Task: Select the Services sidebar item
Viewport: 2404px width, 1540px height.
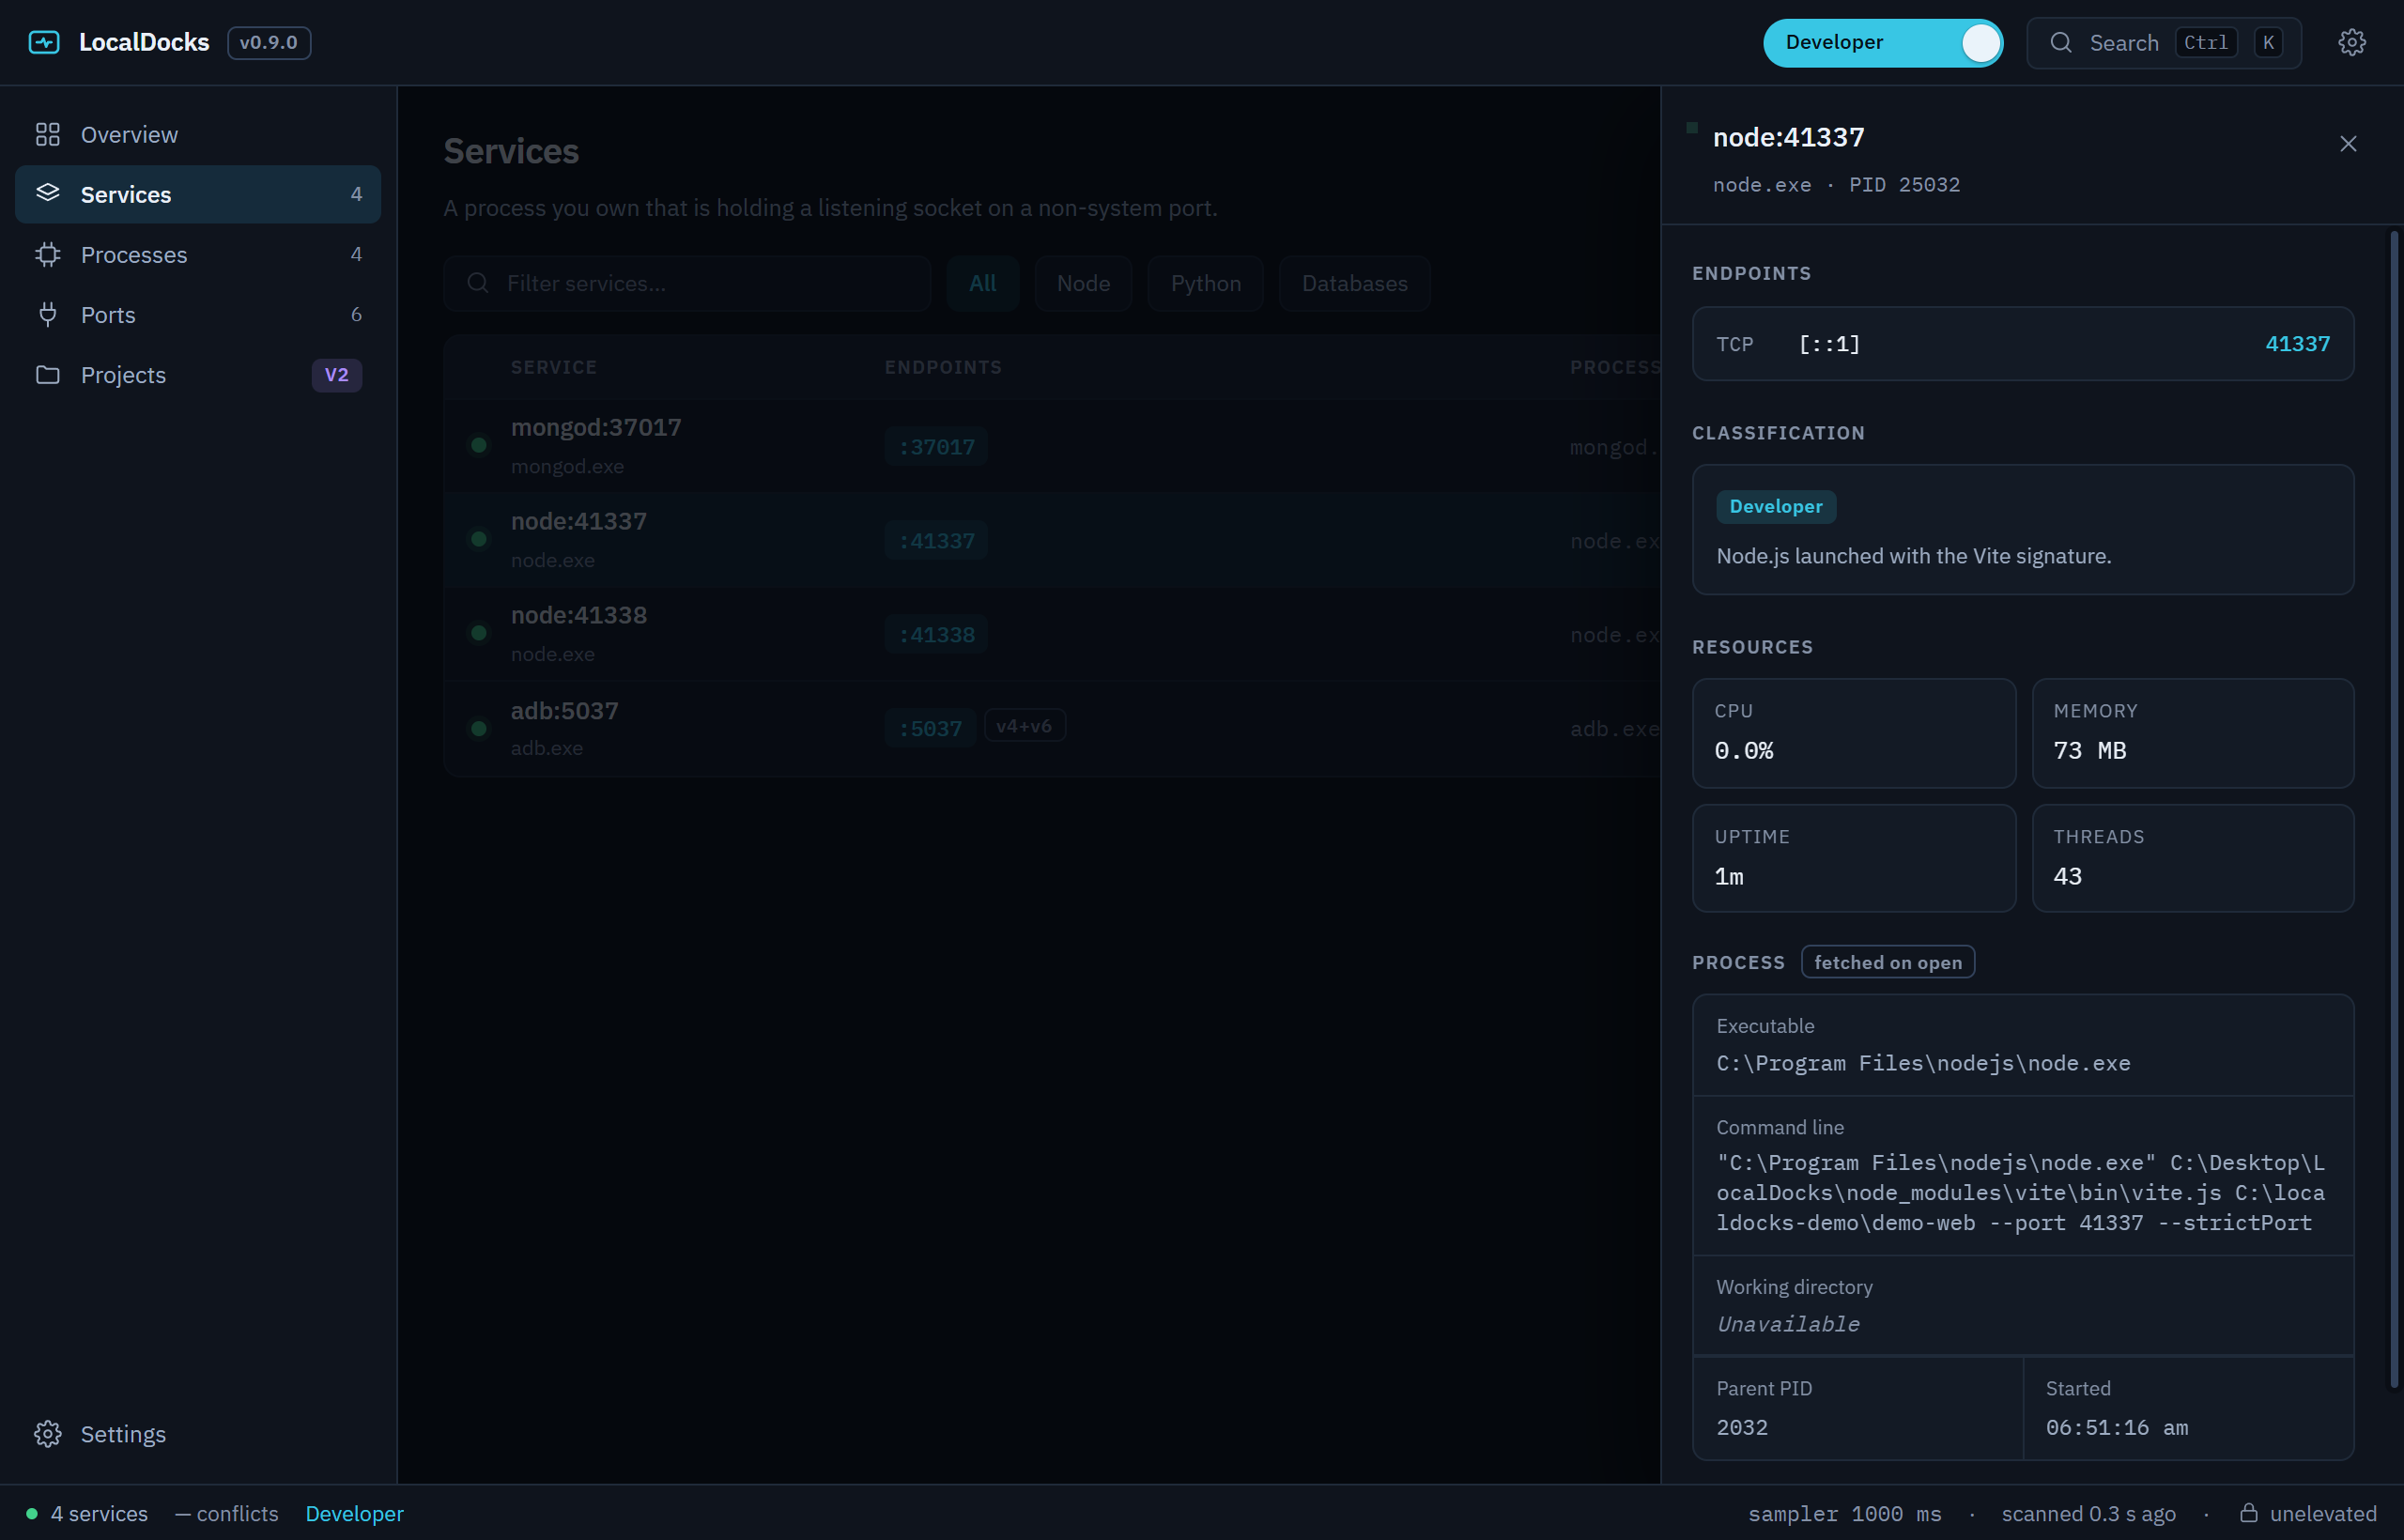Action: pos(198,194)
